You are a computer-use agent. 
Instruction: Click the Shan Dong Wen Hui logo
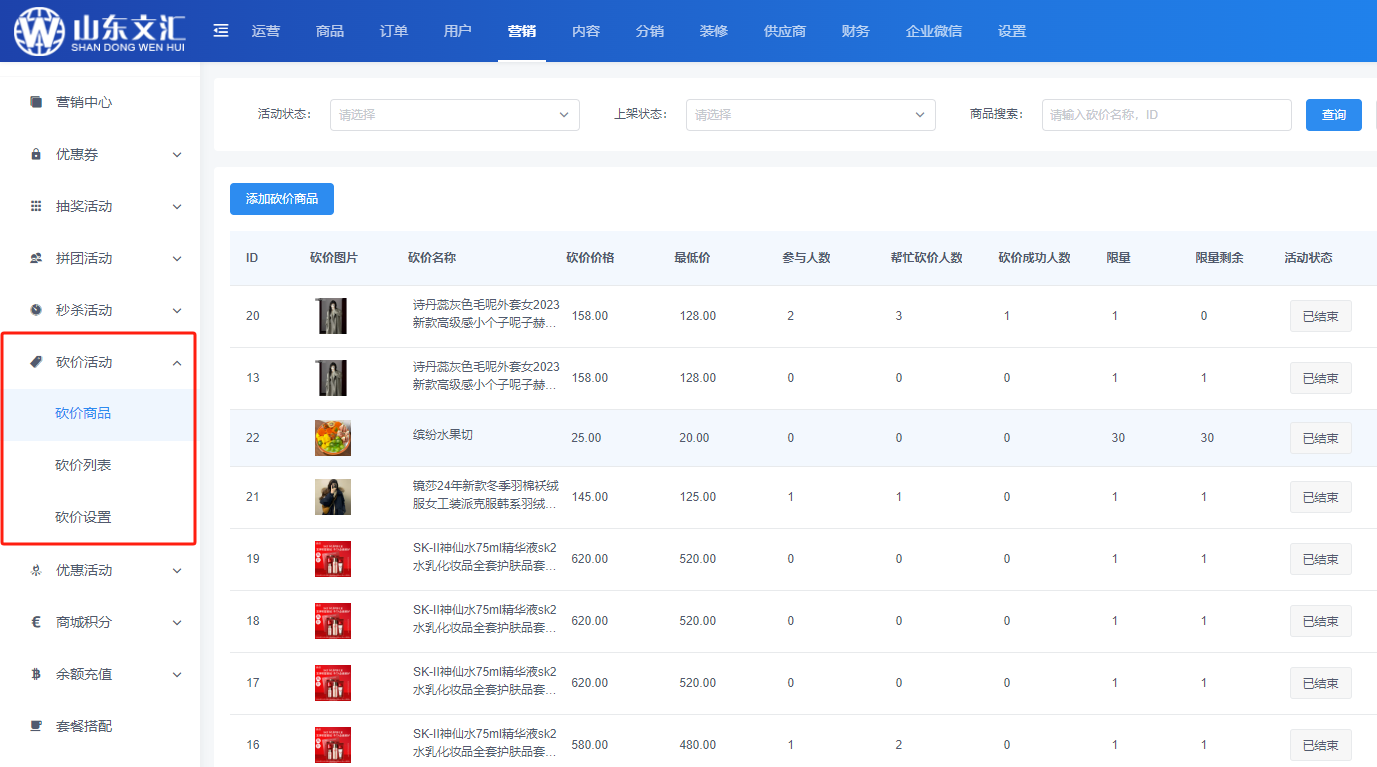coord(99,31)
